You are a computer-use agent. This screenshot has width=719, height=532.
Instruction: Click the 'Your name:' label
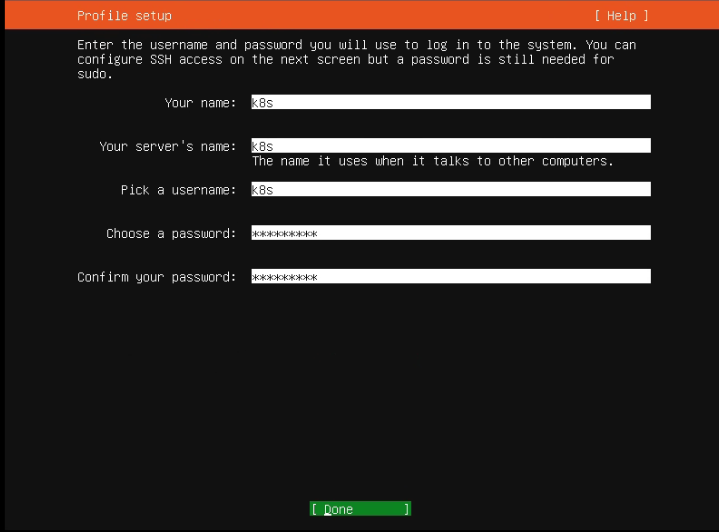[x=200, y=103]
